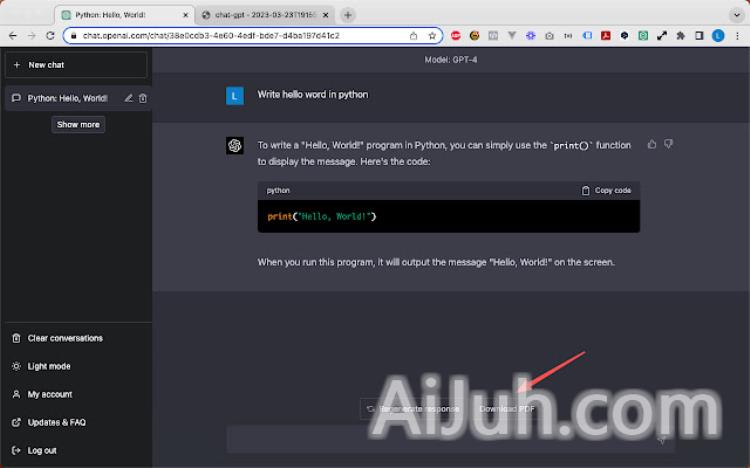Click Regenerate response button

(x=412, y=408)
